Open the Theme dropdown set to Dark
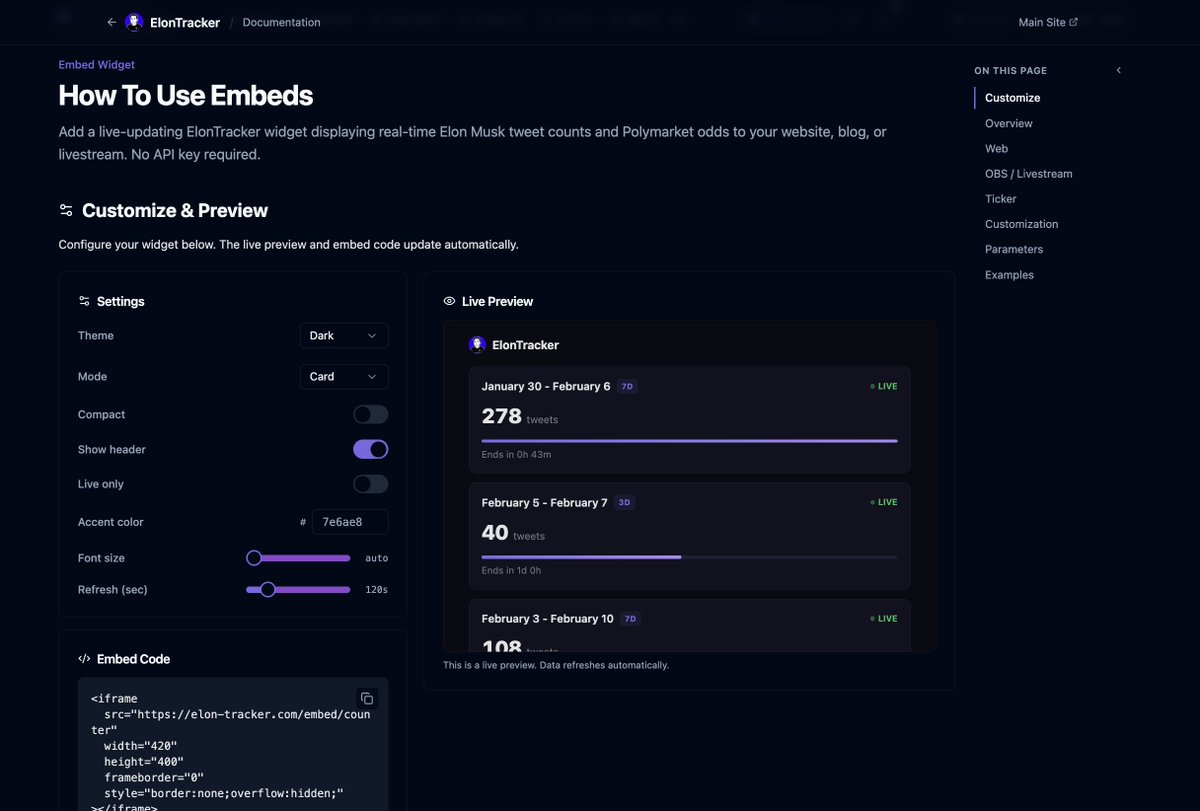Screen dimensions: 1200x811 point(344,336)
